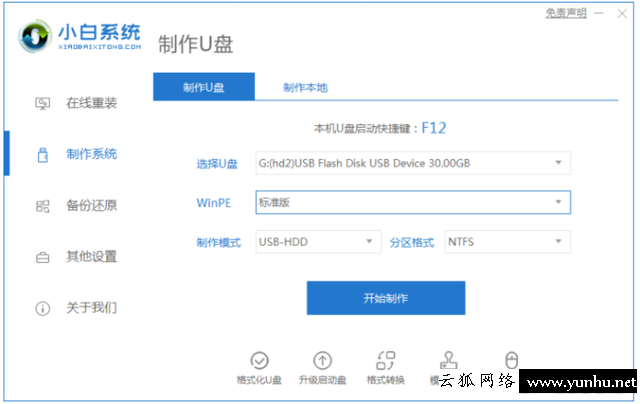Click the 小白系统 logo

click(80, 36)
